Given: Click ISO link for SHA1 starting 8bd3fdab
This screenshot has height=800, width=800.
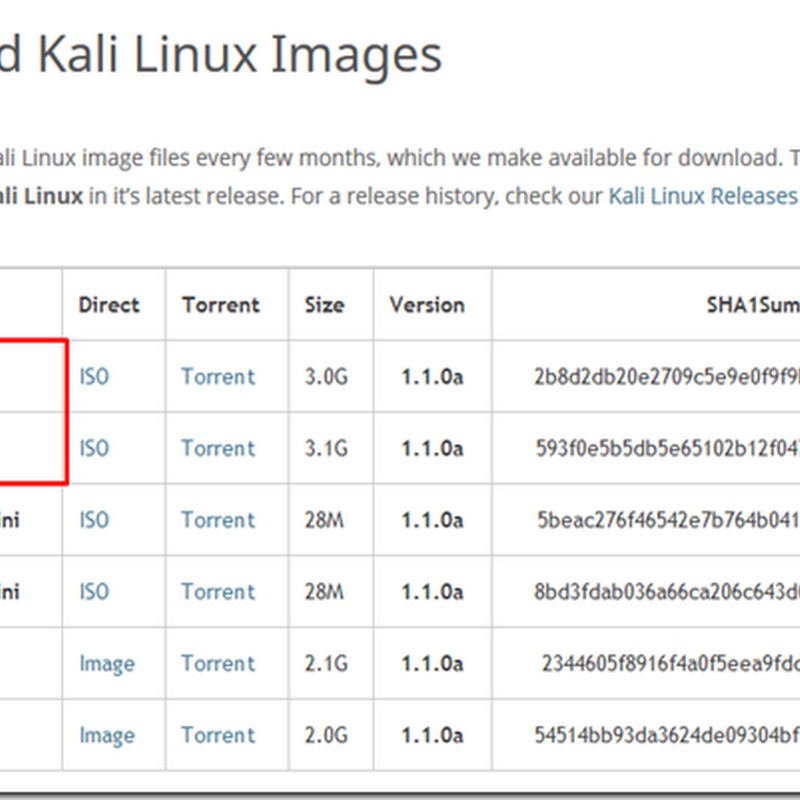Looking at the screenshot, I should (x=94, y=592).
